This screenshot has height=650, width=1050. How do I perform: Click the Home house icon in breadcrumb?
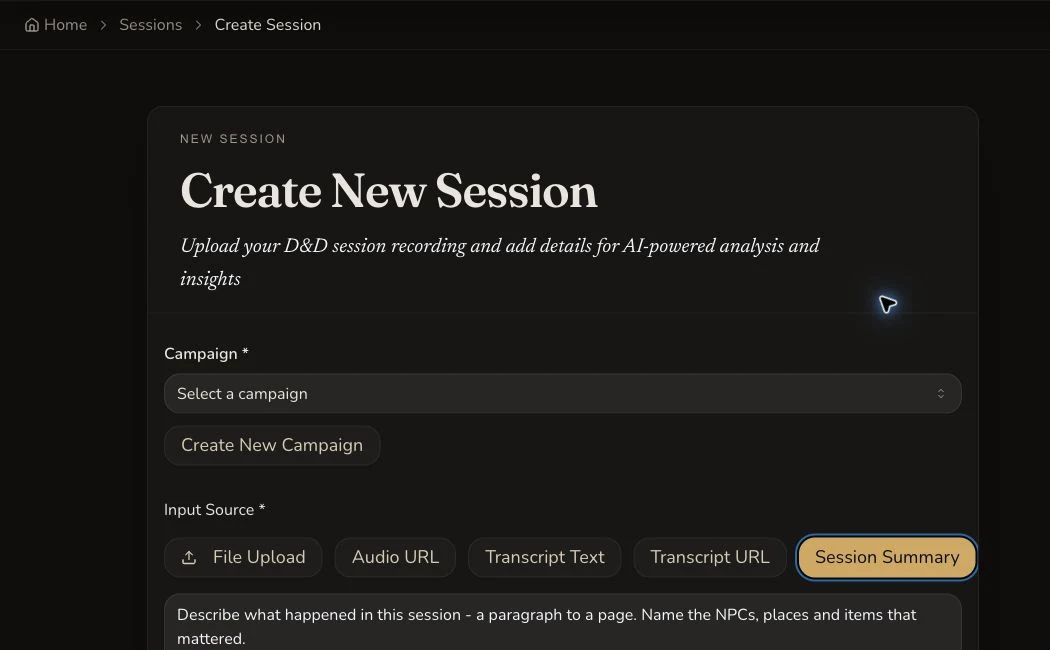pos(31,25)
